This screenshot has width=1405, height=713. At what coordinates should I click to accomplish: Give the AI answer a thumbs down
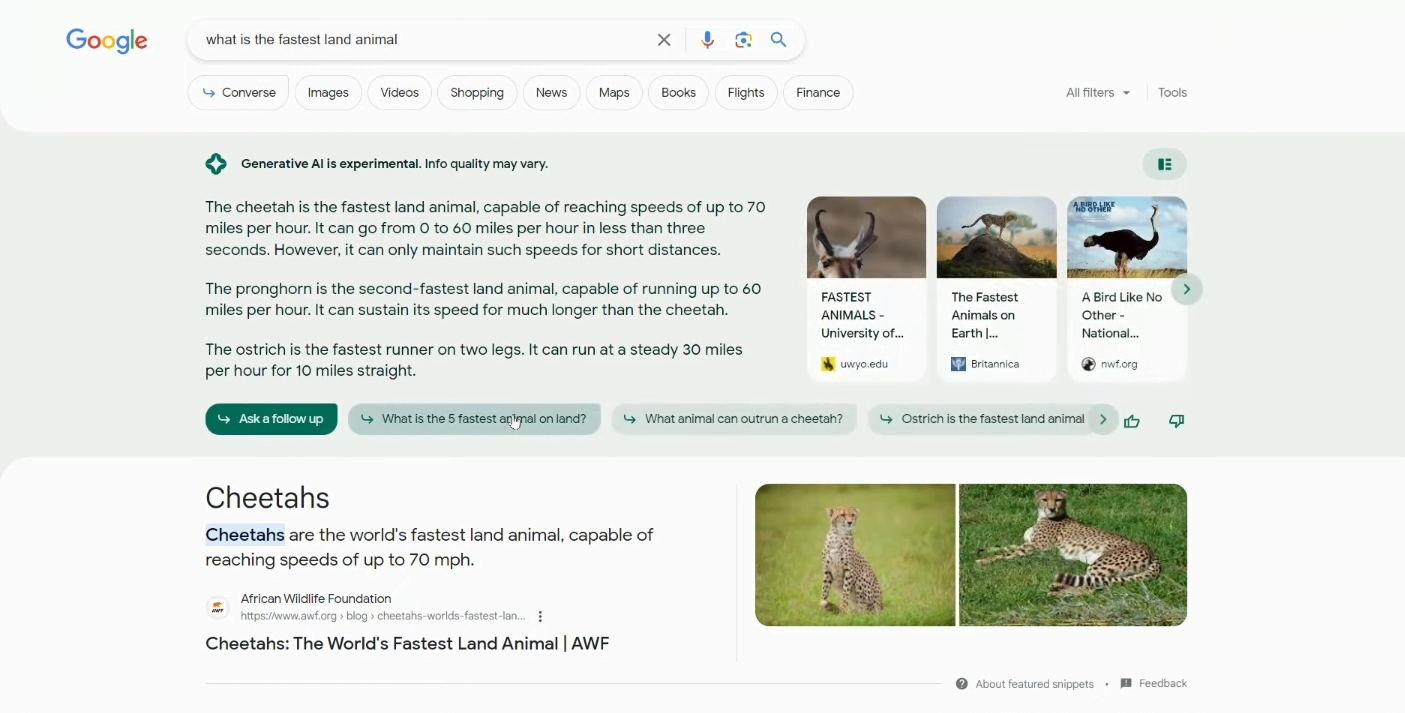pos(1176,421)
